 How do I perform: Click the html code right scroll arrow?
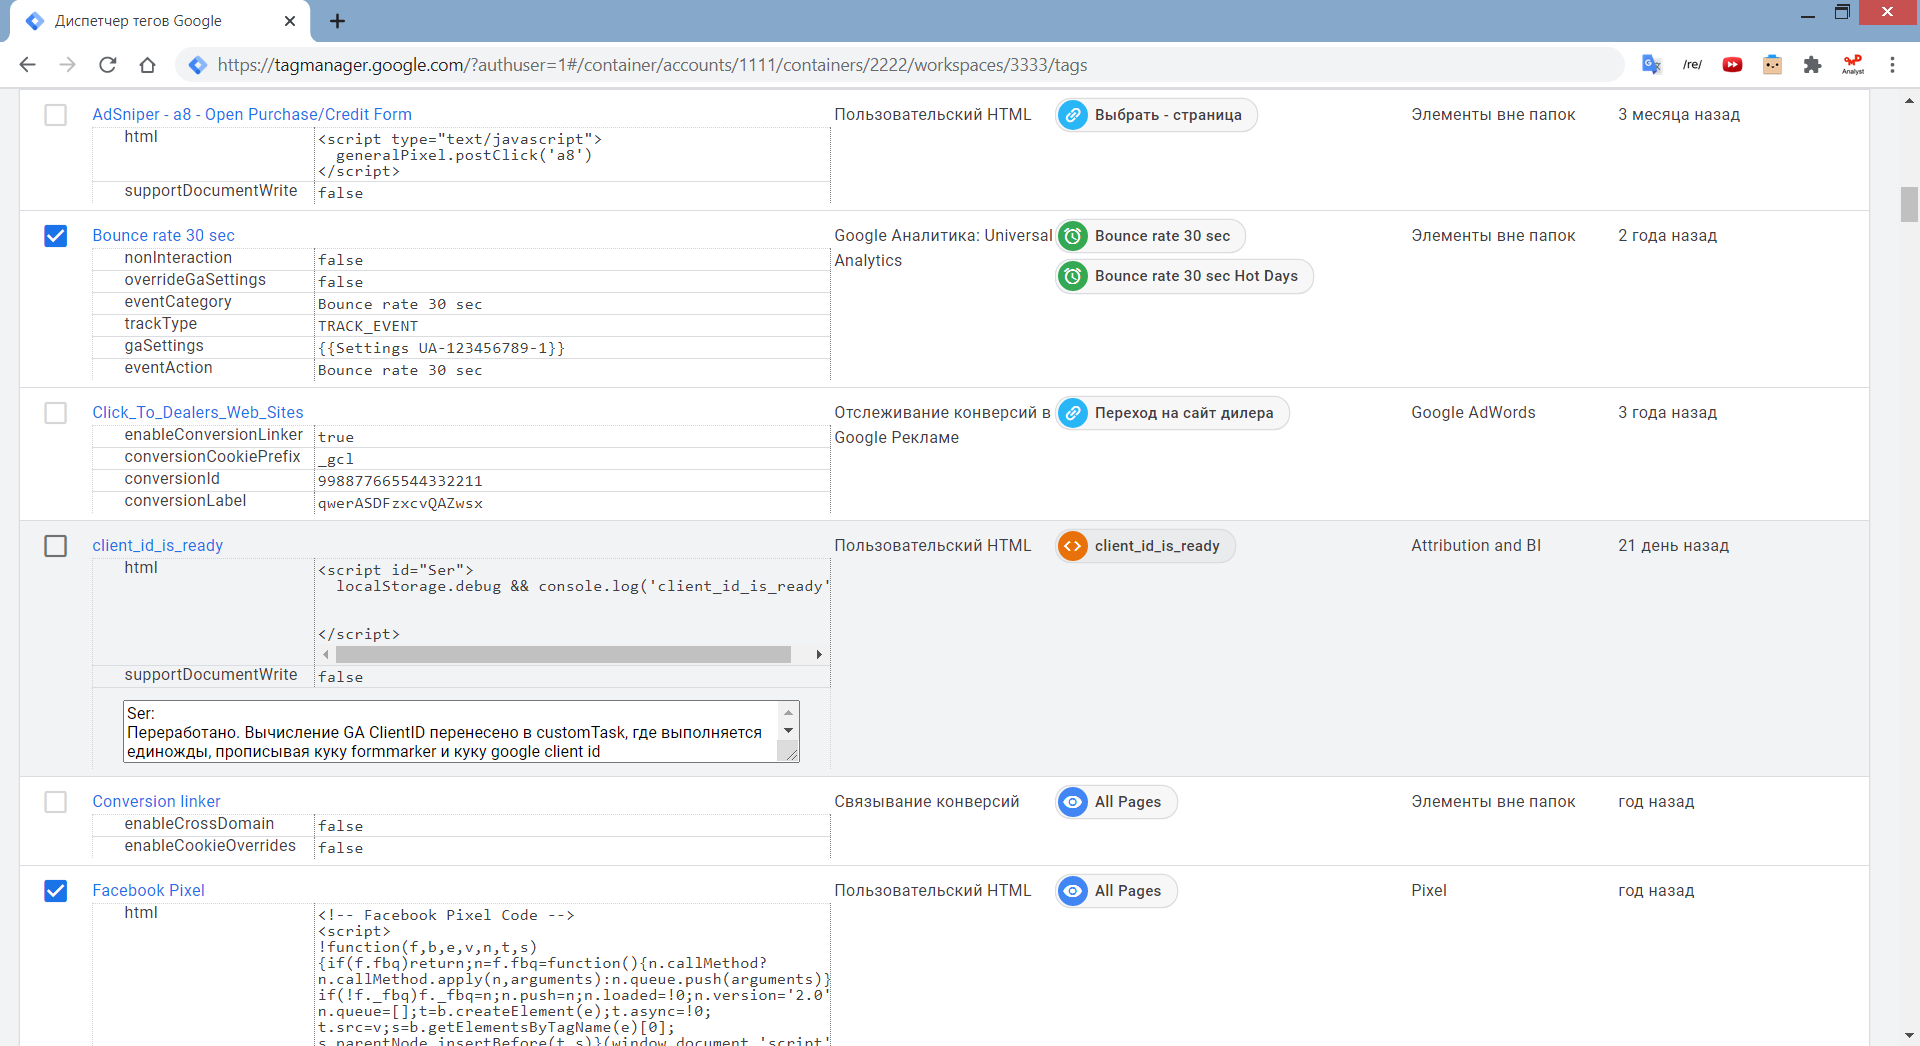pos(819,654)
